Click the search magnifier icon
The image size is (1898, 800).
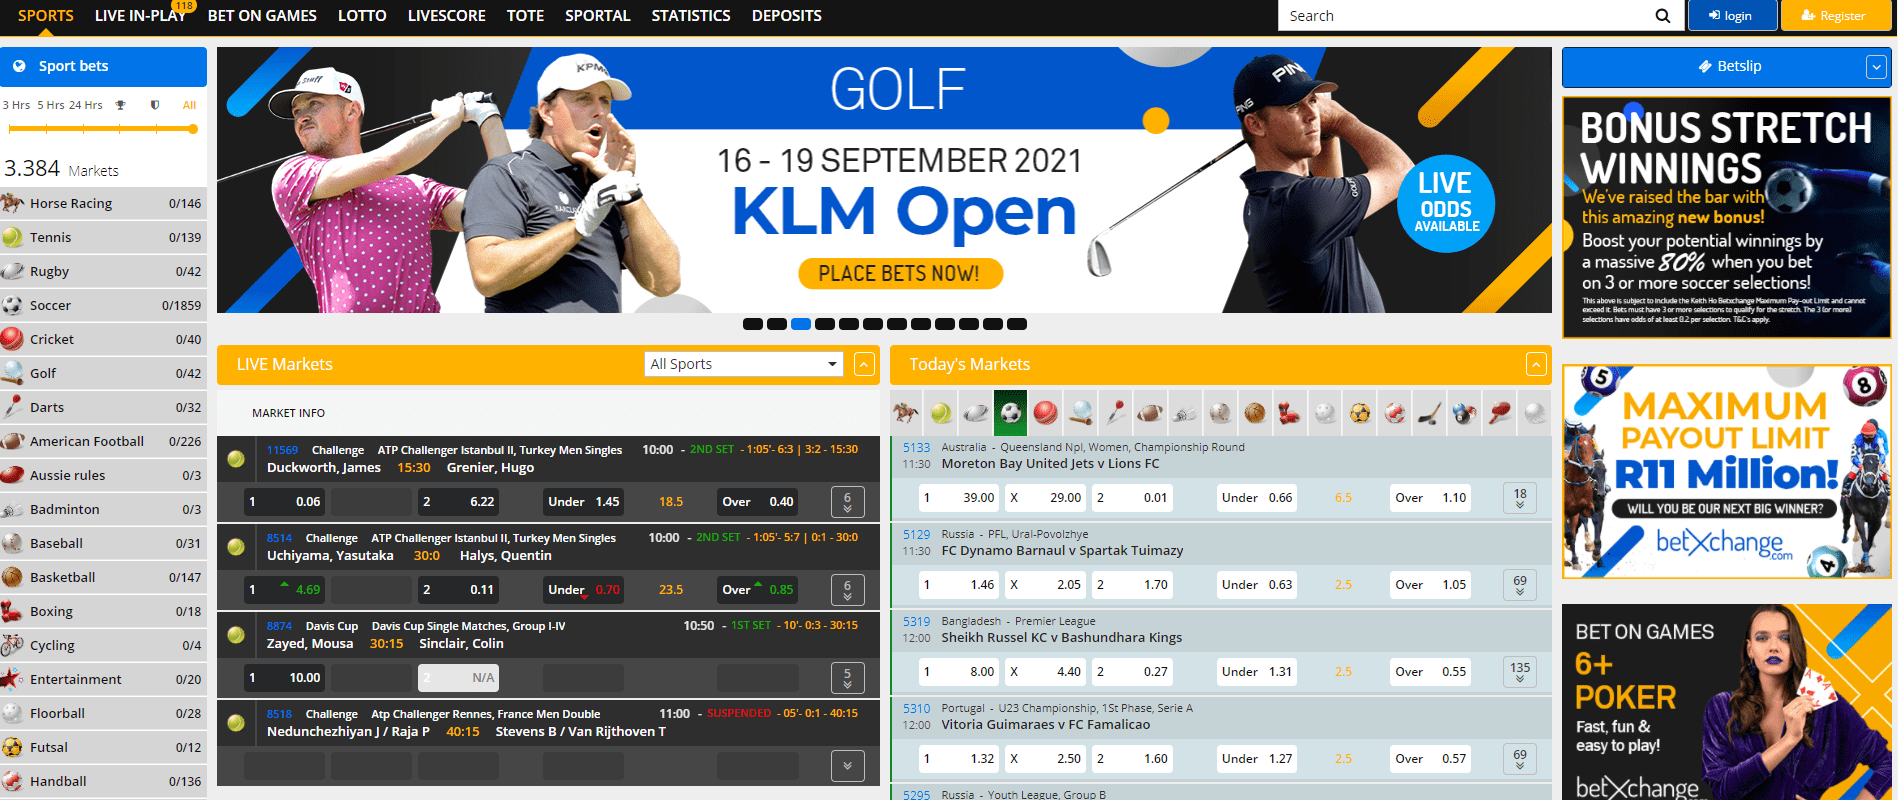click(1662, 16)
